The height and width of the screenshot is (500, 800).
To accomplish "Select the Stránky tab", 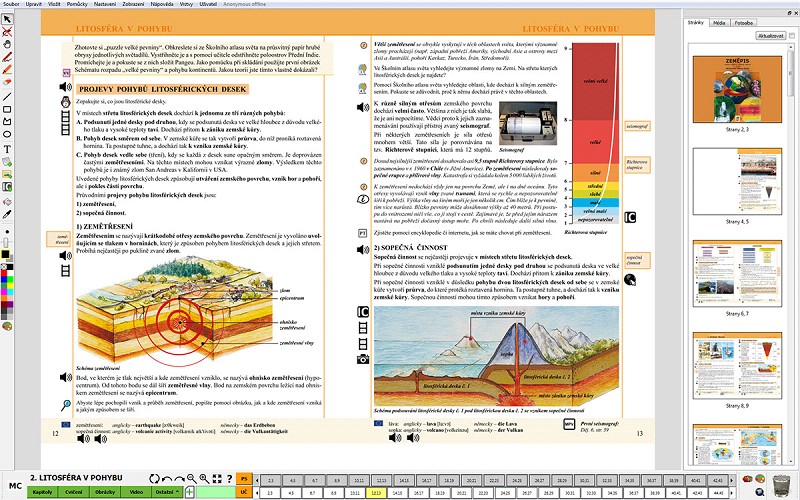I will [x=695, y=22].
